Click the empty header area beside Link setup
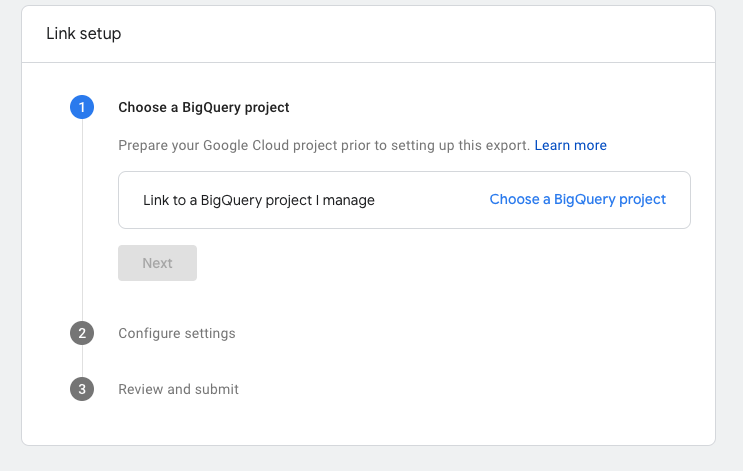The width and height of the screenshot is (743, 471). coord(417,34)
